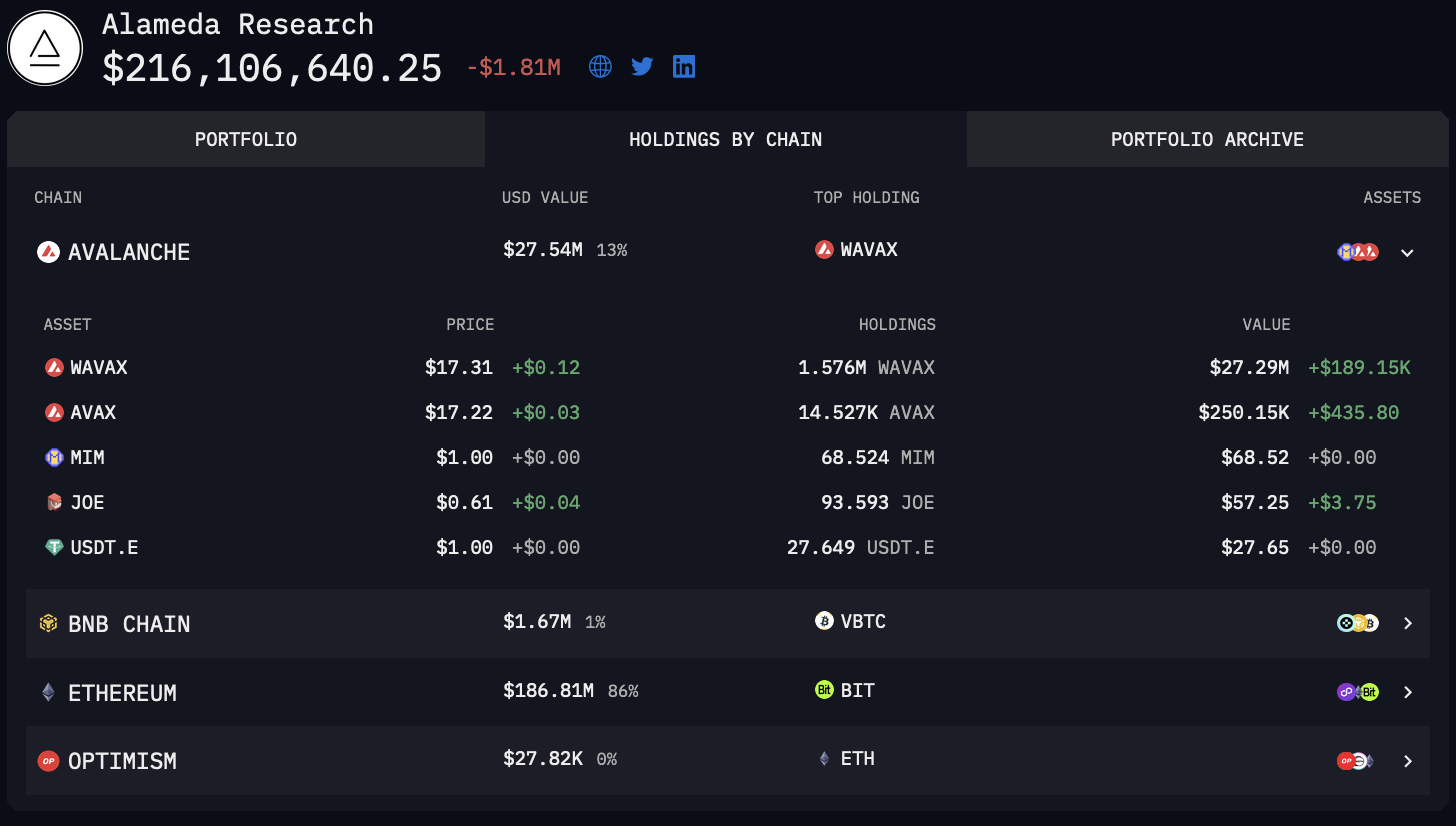Click the AVAX asset name
This screenshot has width=1456, height=826.
pyautogui.click(x=93, y=412)
